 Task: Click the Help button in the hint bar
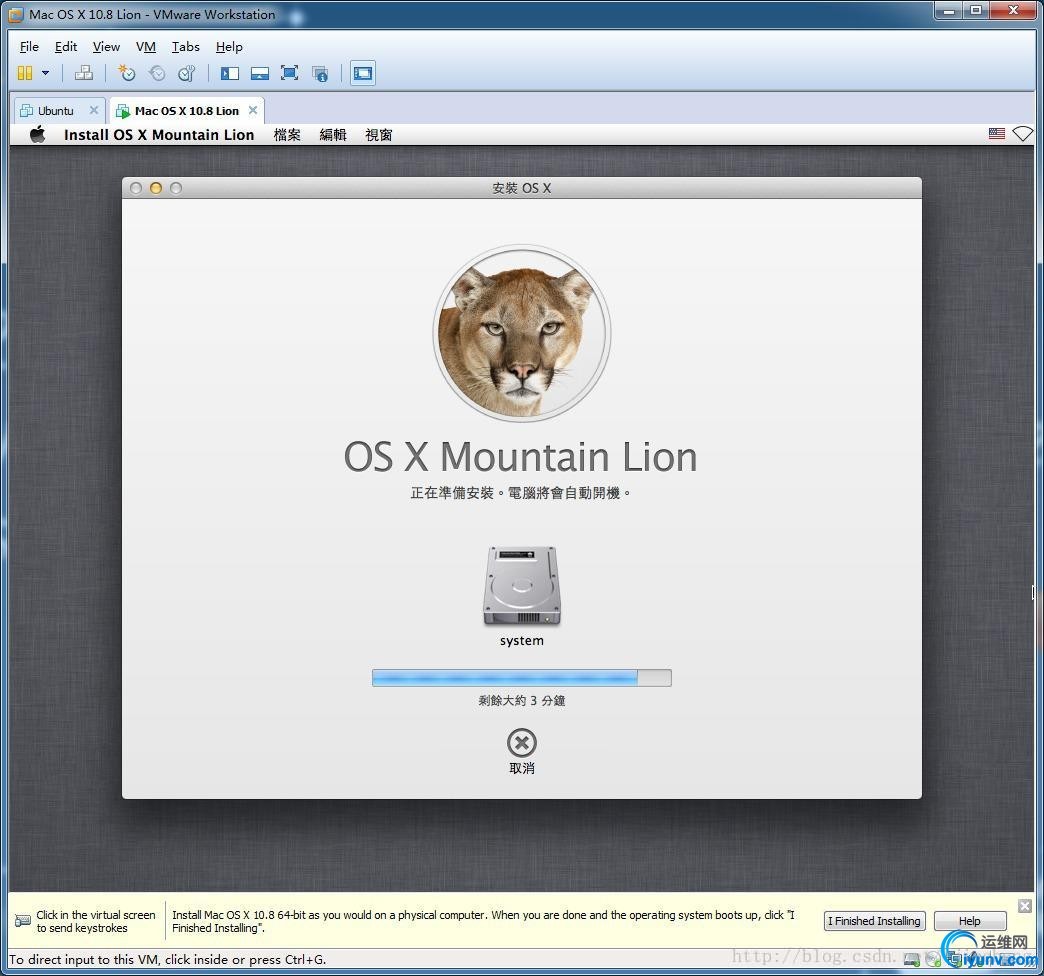pos(969,921)
